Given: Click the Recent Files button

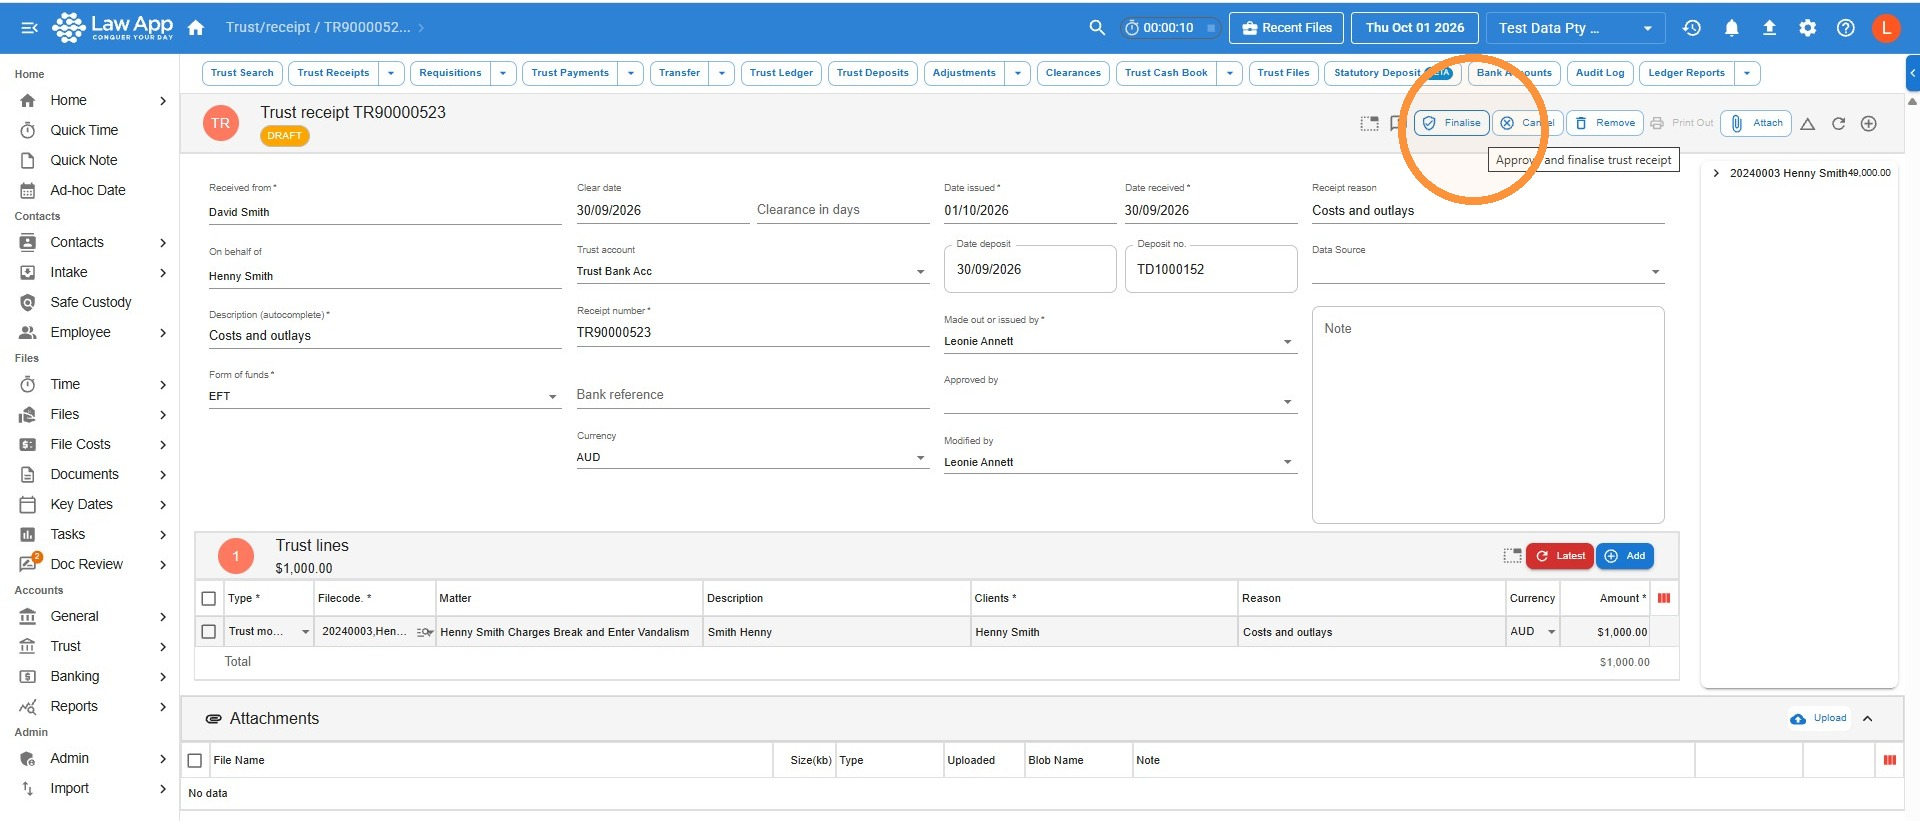Looking at the screenshot, I should [x=1287, y=28].
